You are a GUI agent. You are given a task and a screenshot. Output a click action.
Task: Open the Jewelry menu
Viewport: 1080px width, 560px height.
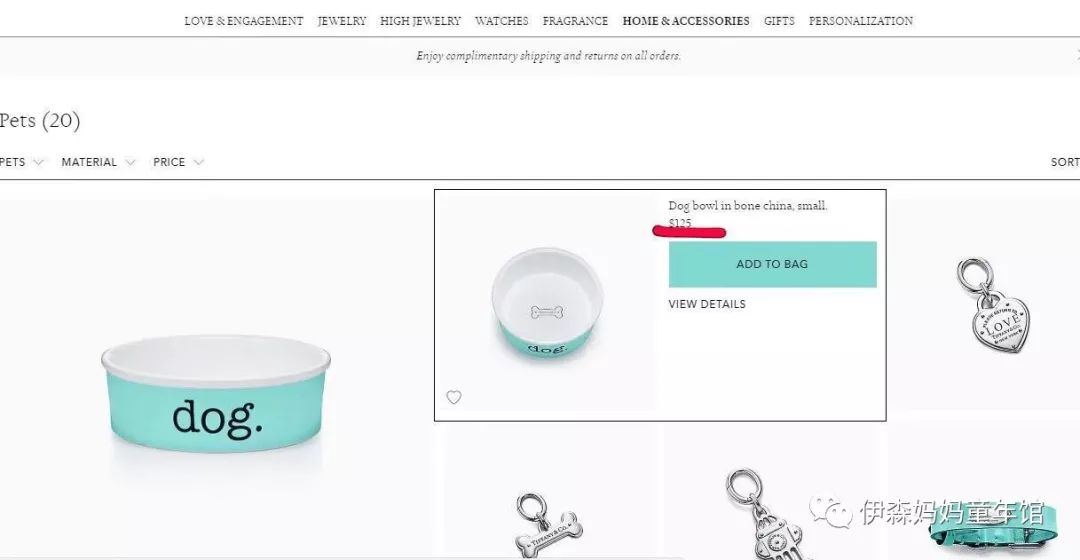(x=342, y=21)
